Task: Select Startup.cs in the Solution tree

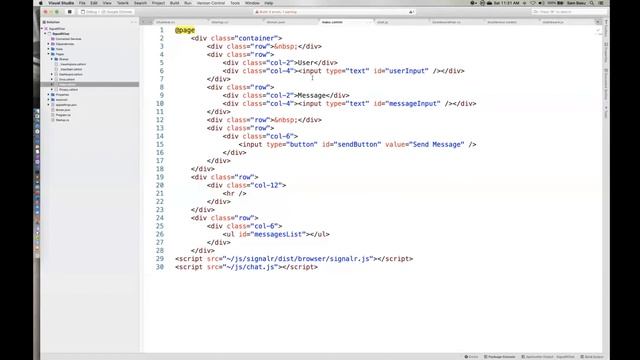Action: coord(62,120)
